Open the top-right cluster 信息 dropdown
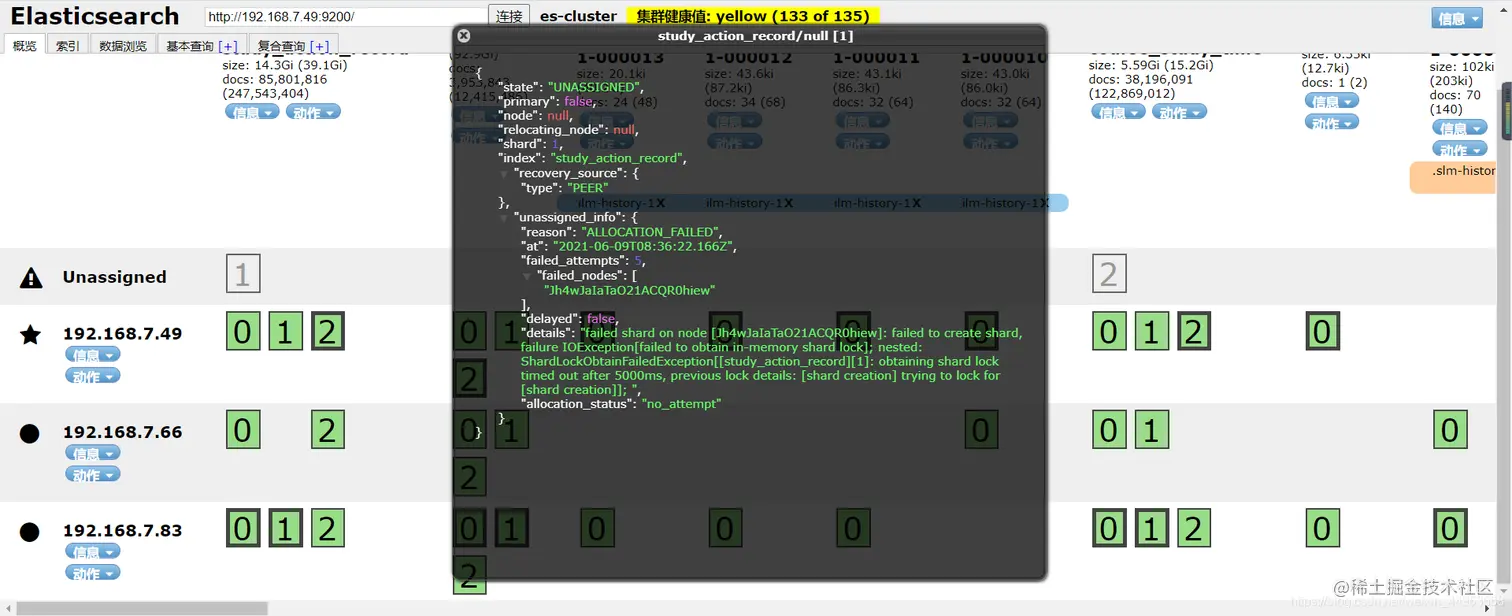This screenshot has width=1512, height=616. pyautogui.click(x=1458, y=18)
